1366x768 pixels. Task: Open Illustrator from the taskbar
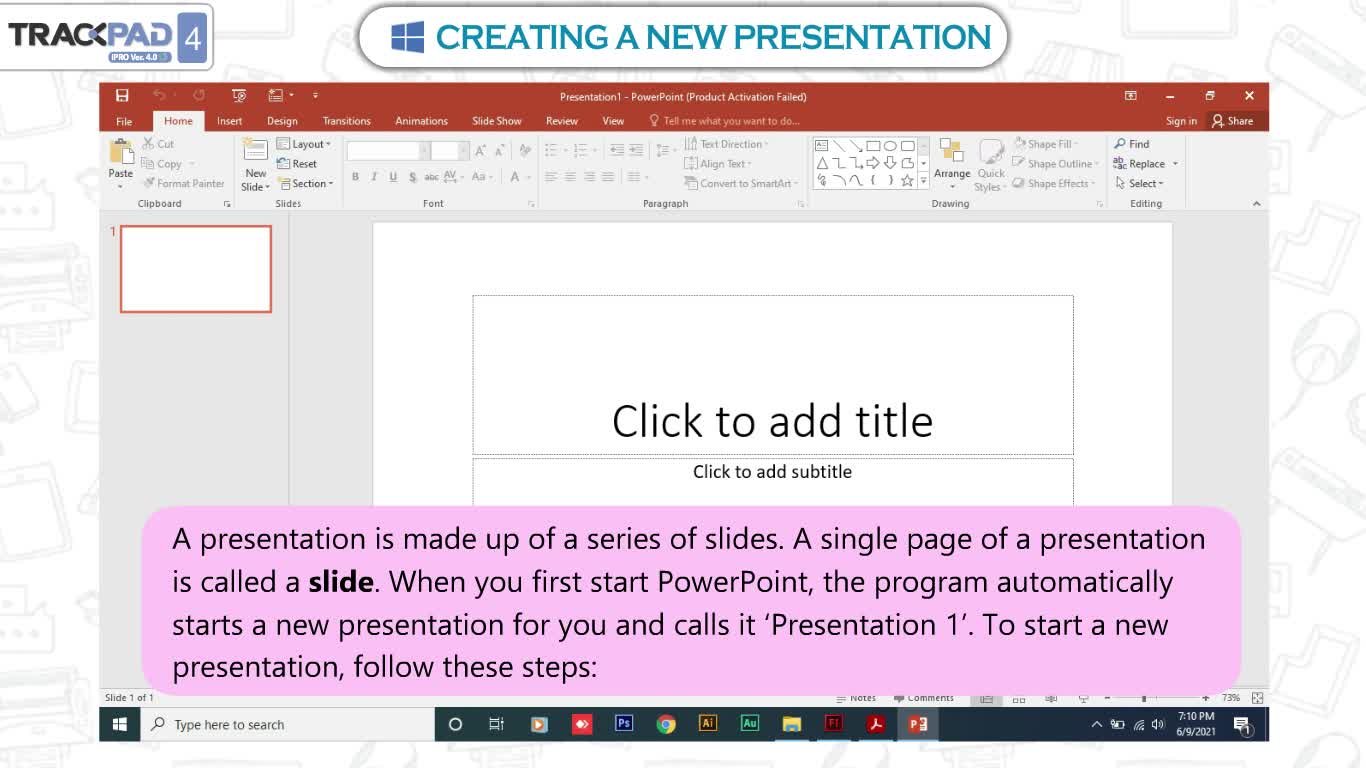pos(708,724)
